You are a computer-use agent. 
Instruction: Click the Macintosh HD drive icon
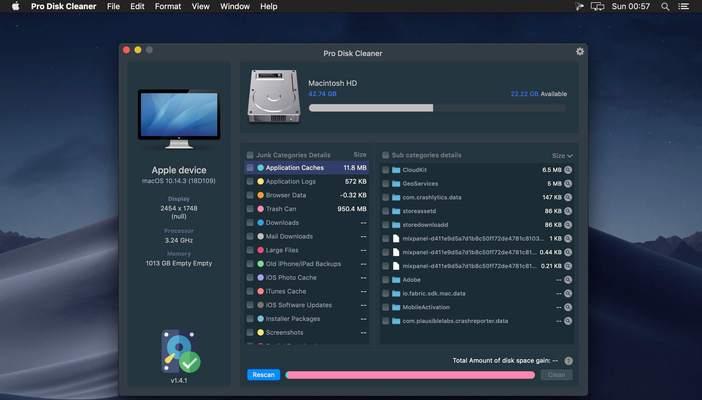click(x=274, y=96)
